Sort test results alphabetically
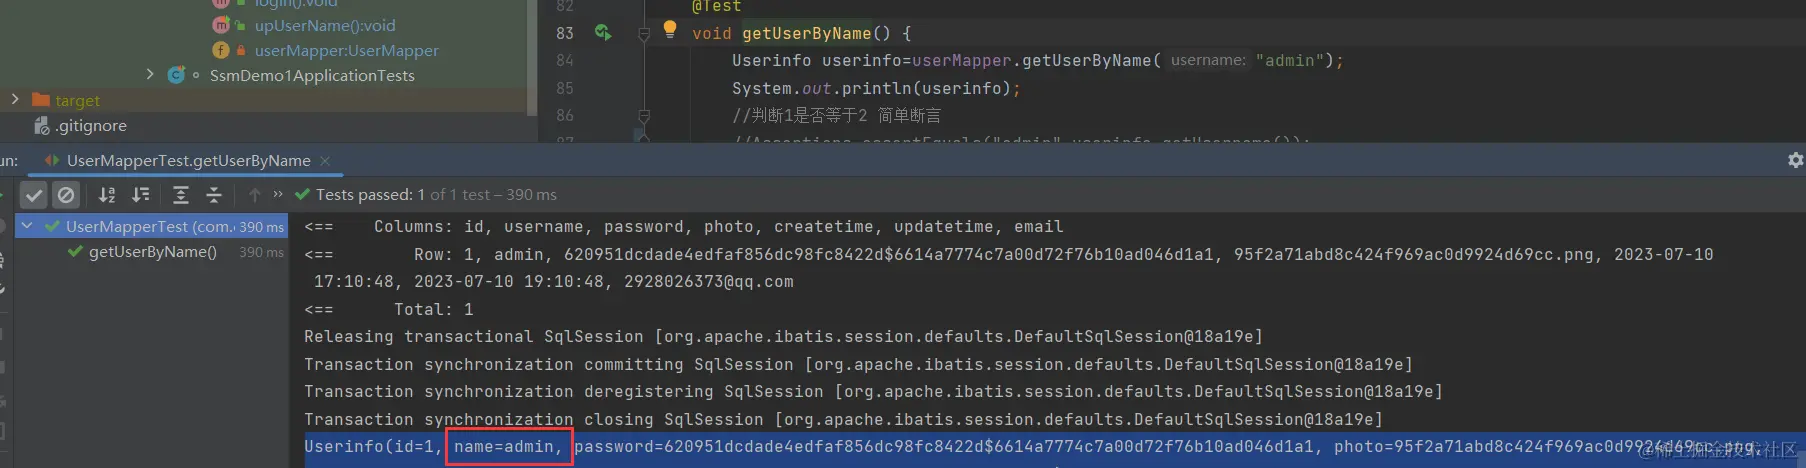 coord(107,195)
